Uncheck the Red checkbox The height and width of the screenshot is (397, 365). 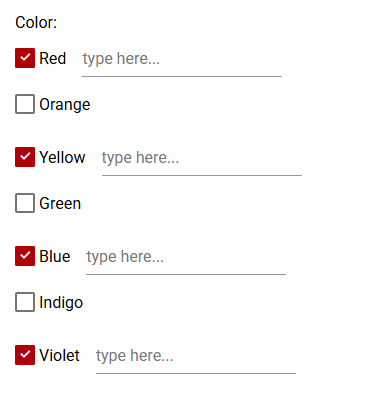point(25,58)
